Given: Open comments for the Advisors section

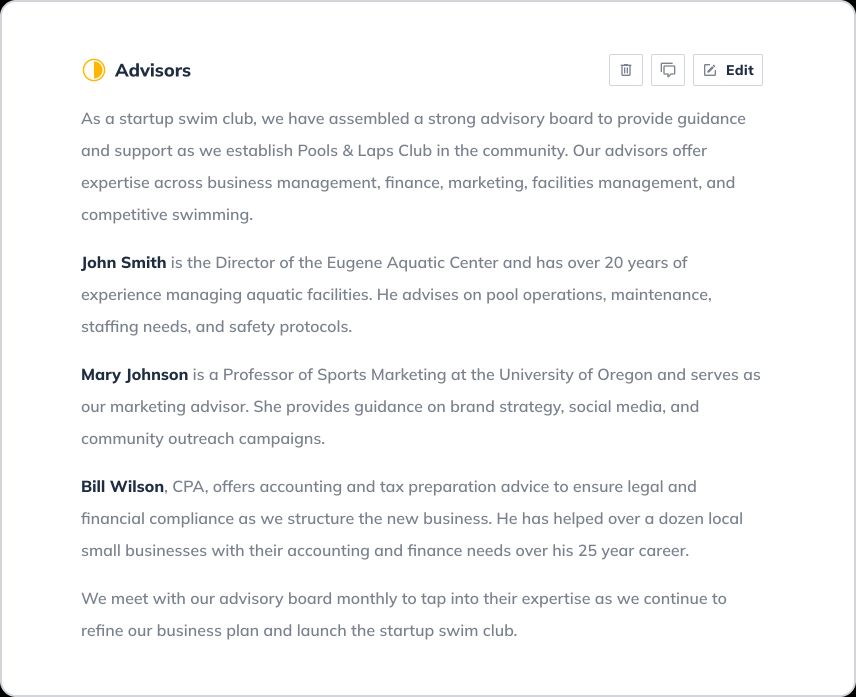Looking at the screenshot, I should point(668,70).
